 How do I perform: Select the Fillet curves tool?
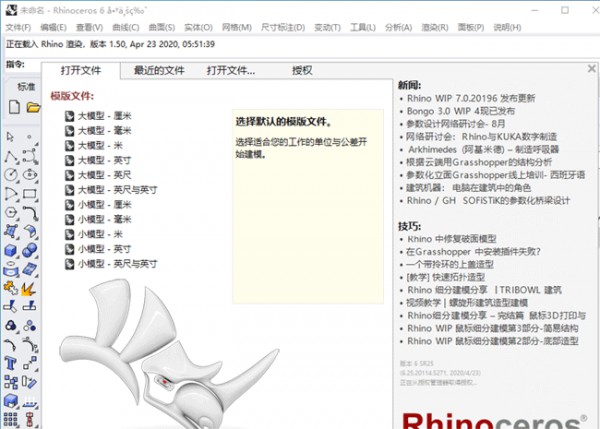tap(30, 212)
